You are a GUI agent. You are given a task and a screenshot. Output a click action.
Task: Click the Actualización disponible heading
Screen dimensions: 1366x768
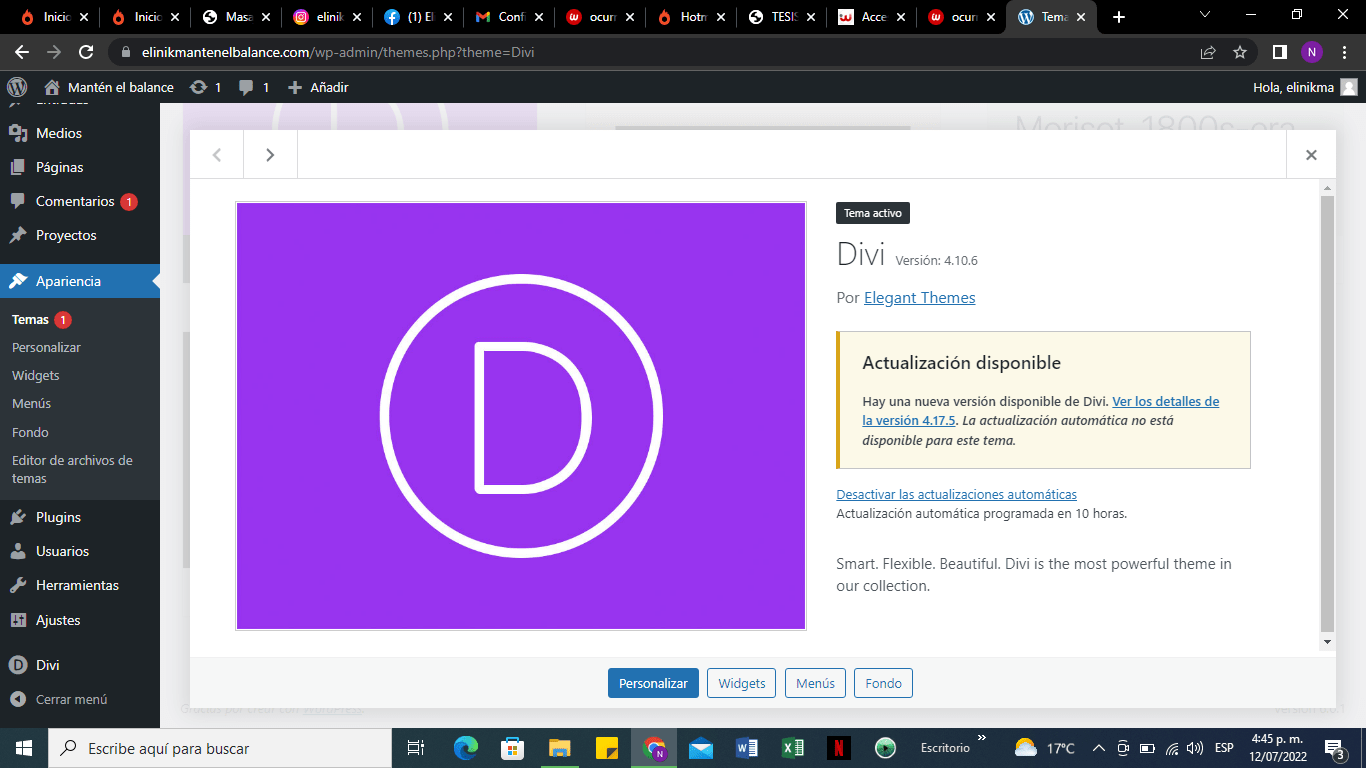pyautogui.click(x=961, y=363)
